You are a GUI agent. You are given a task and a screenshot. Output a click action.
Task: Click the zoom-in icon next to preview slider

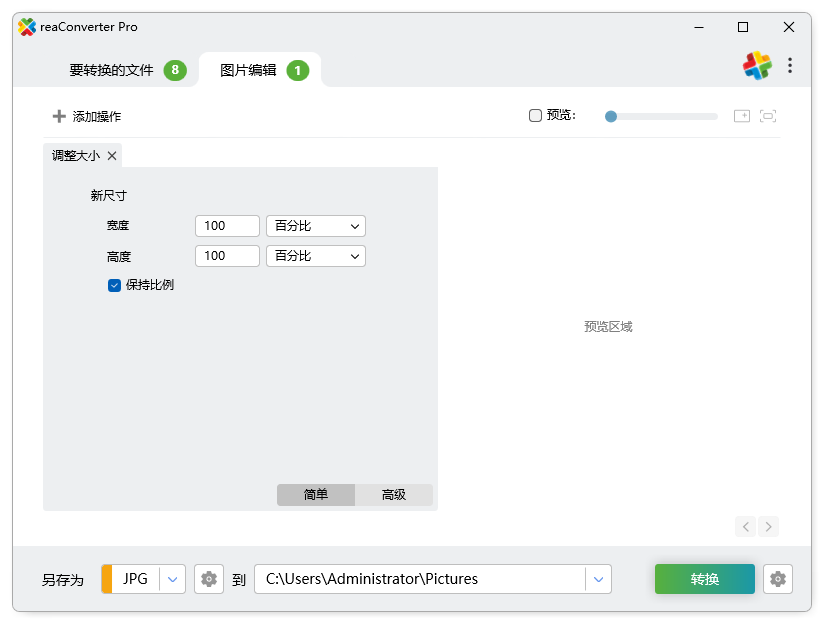pos(742,115)
